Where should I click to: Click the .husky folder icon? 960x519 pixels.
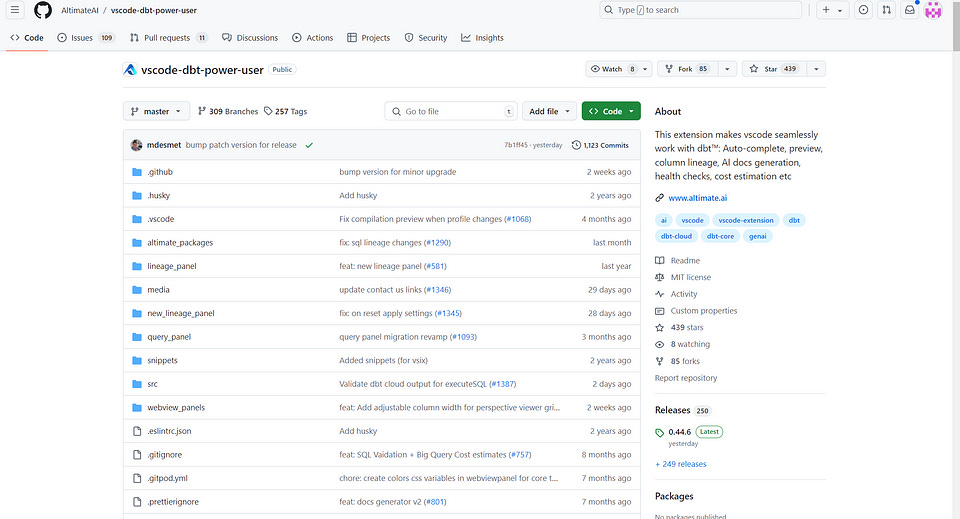click(x=137, y=196)
